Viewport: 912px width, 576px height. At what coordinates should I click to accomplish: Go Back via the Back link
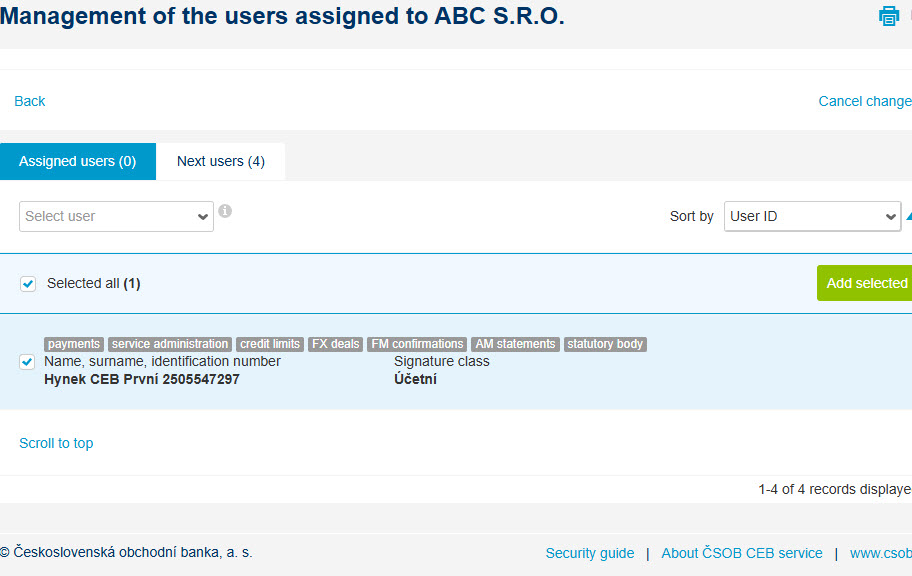[x=30, y=101]
